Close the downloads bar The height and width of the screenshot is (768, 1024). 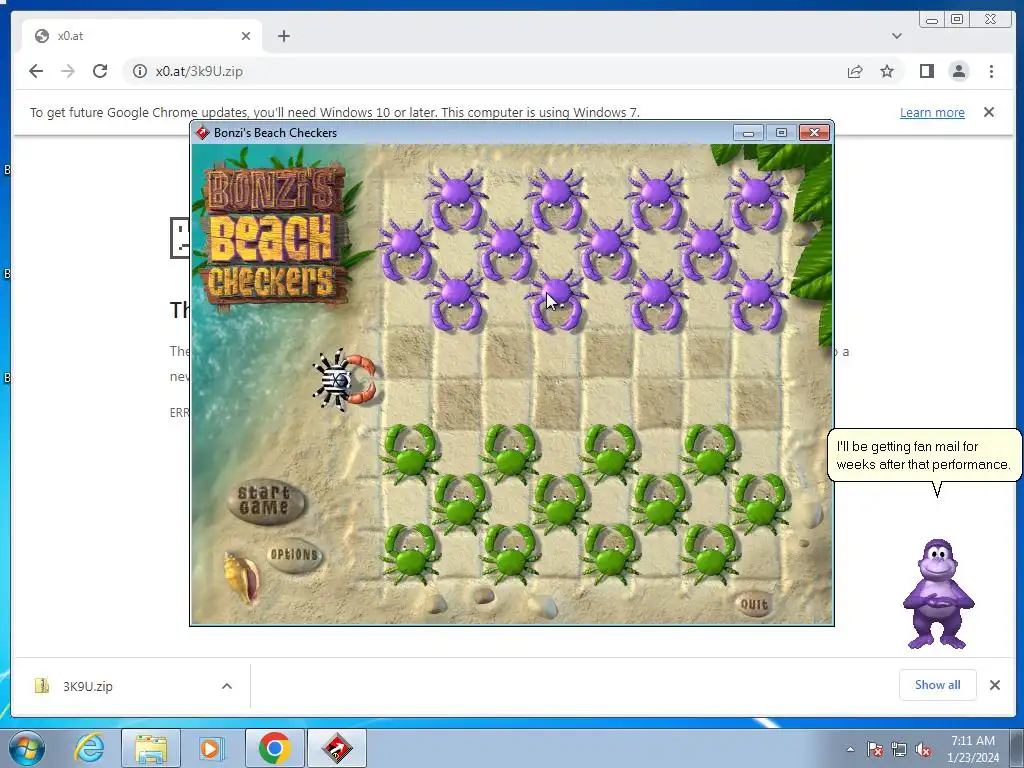pyautogui.click(x=995, y=685)
